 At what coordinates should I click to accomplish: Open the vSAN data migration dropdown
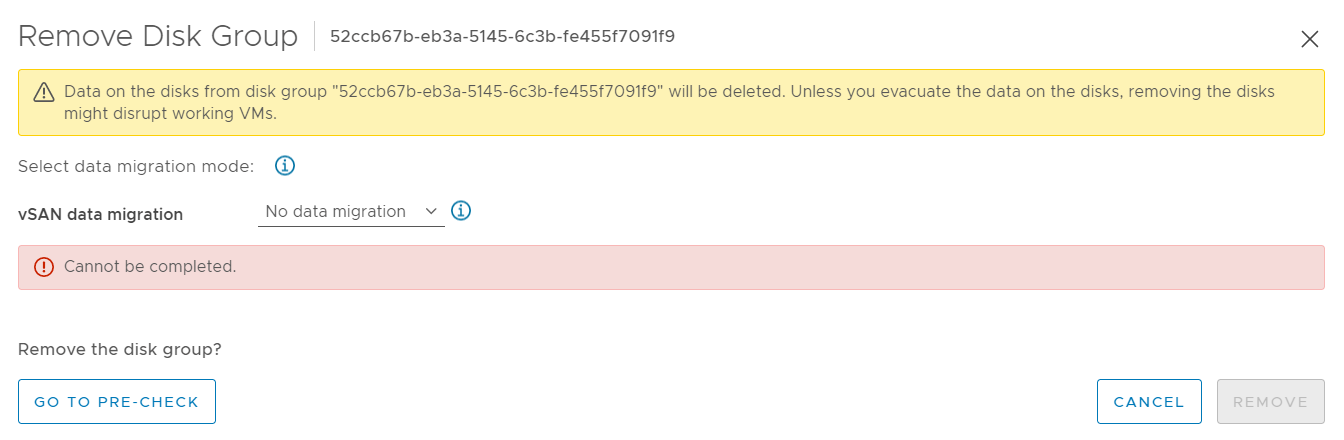pos(351,212)
